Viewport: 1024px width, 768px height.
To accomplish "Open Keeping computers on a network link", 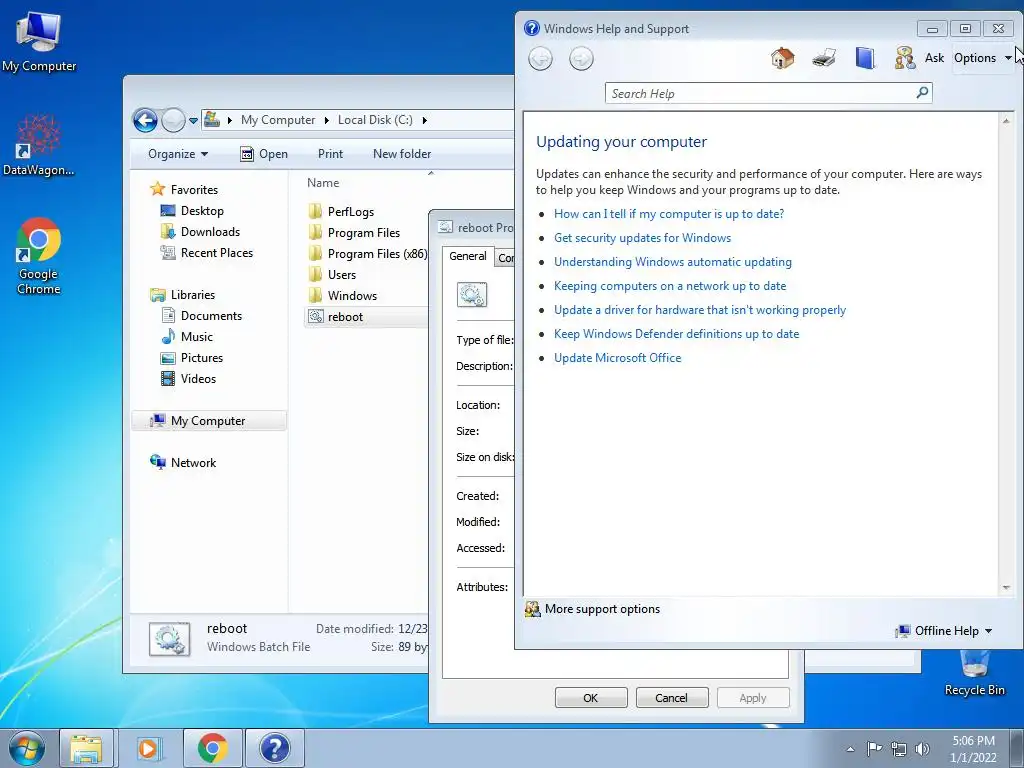I will coord(670,285).
